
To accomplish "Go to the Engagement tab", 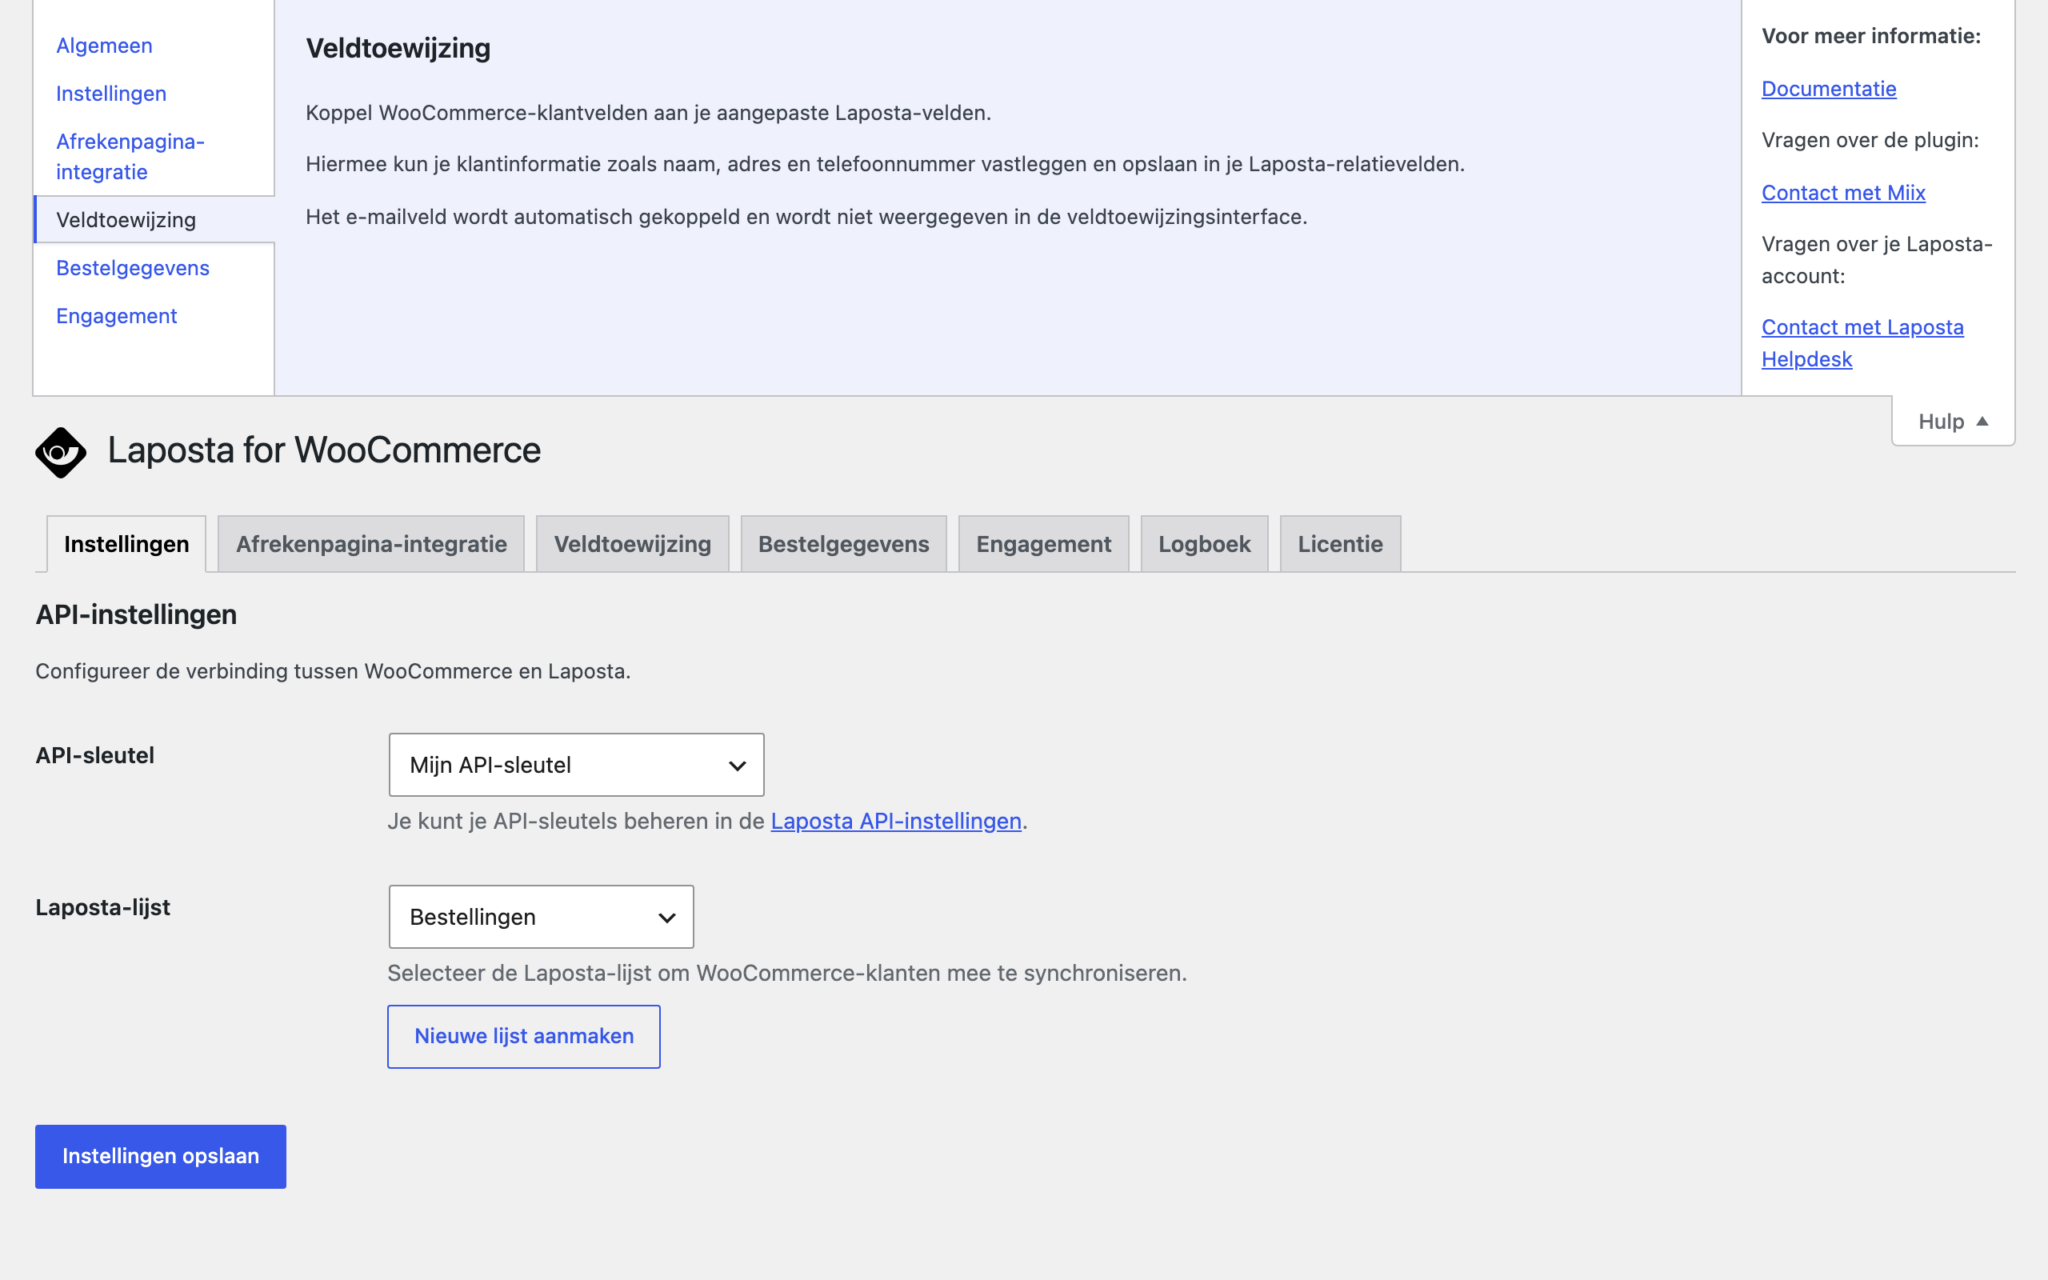I will coord(1043,544).
